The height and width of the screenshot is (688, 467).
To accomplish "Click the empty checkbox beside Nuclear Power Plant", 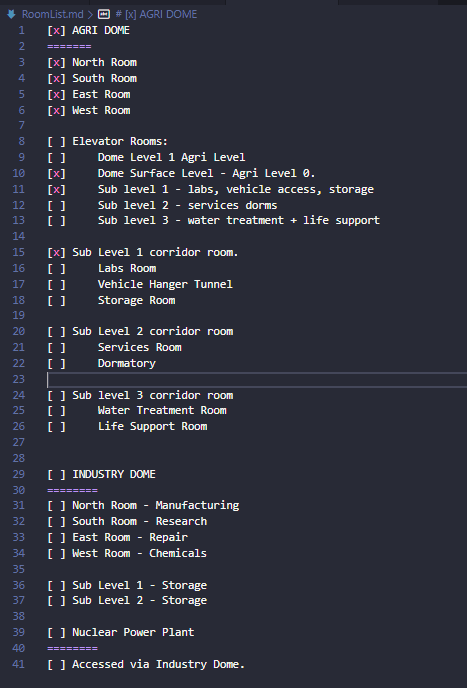I will point(56,632).
